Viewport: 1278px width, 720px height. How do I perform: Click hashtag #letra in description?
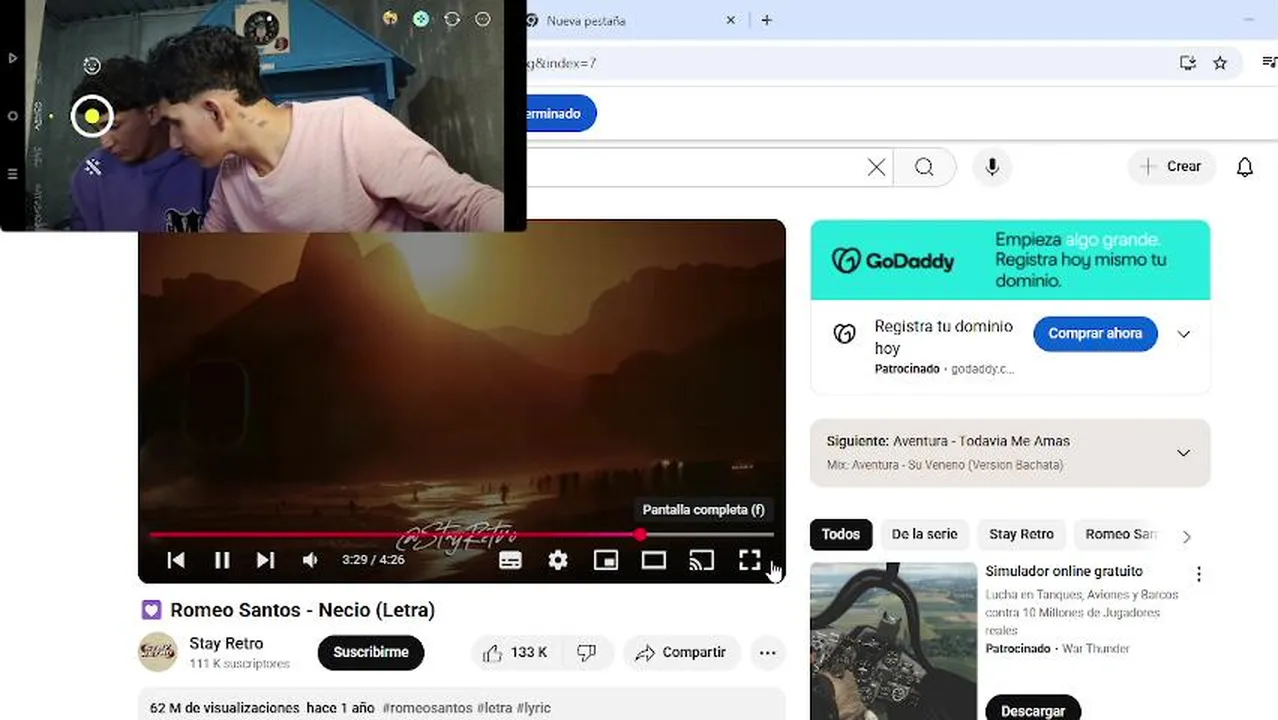[494, 708]
